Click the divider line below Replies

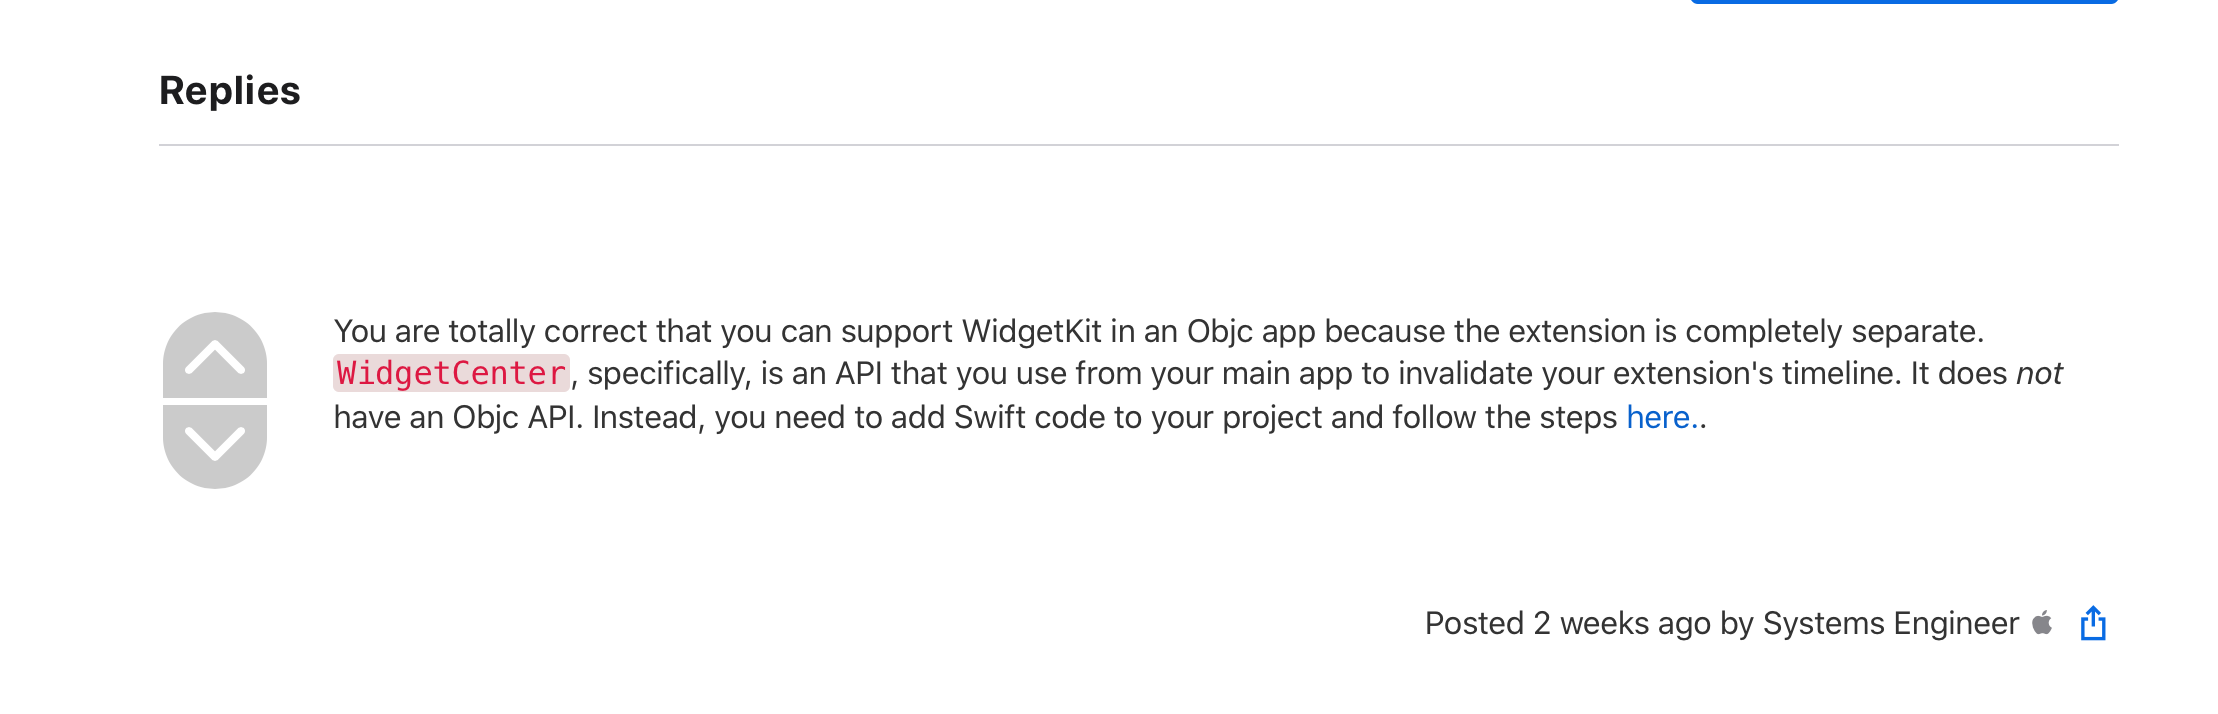coord(1138,145)
